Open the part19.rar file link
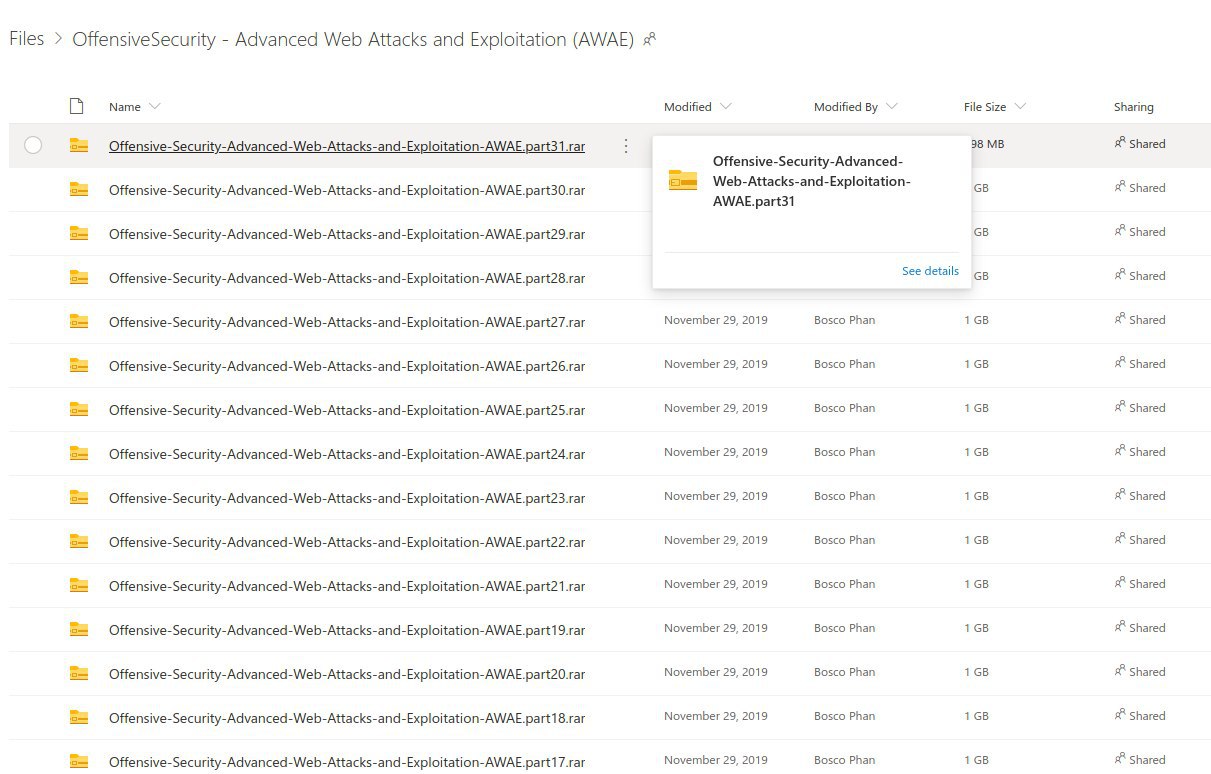 tap(347, 630)
